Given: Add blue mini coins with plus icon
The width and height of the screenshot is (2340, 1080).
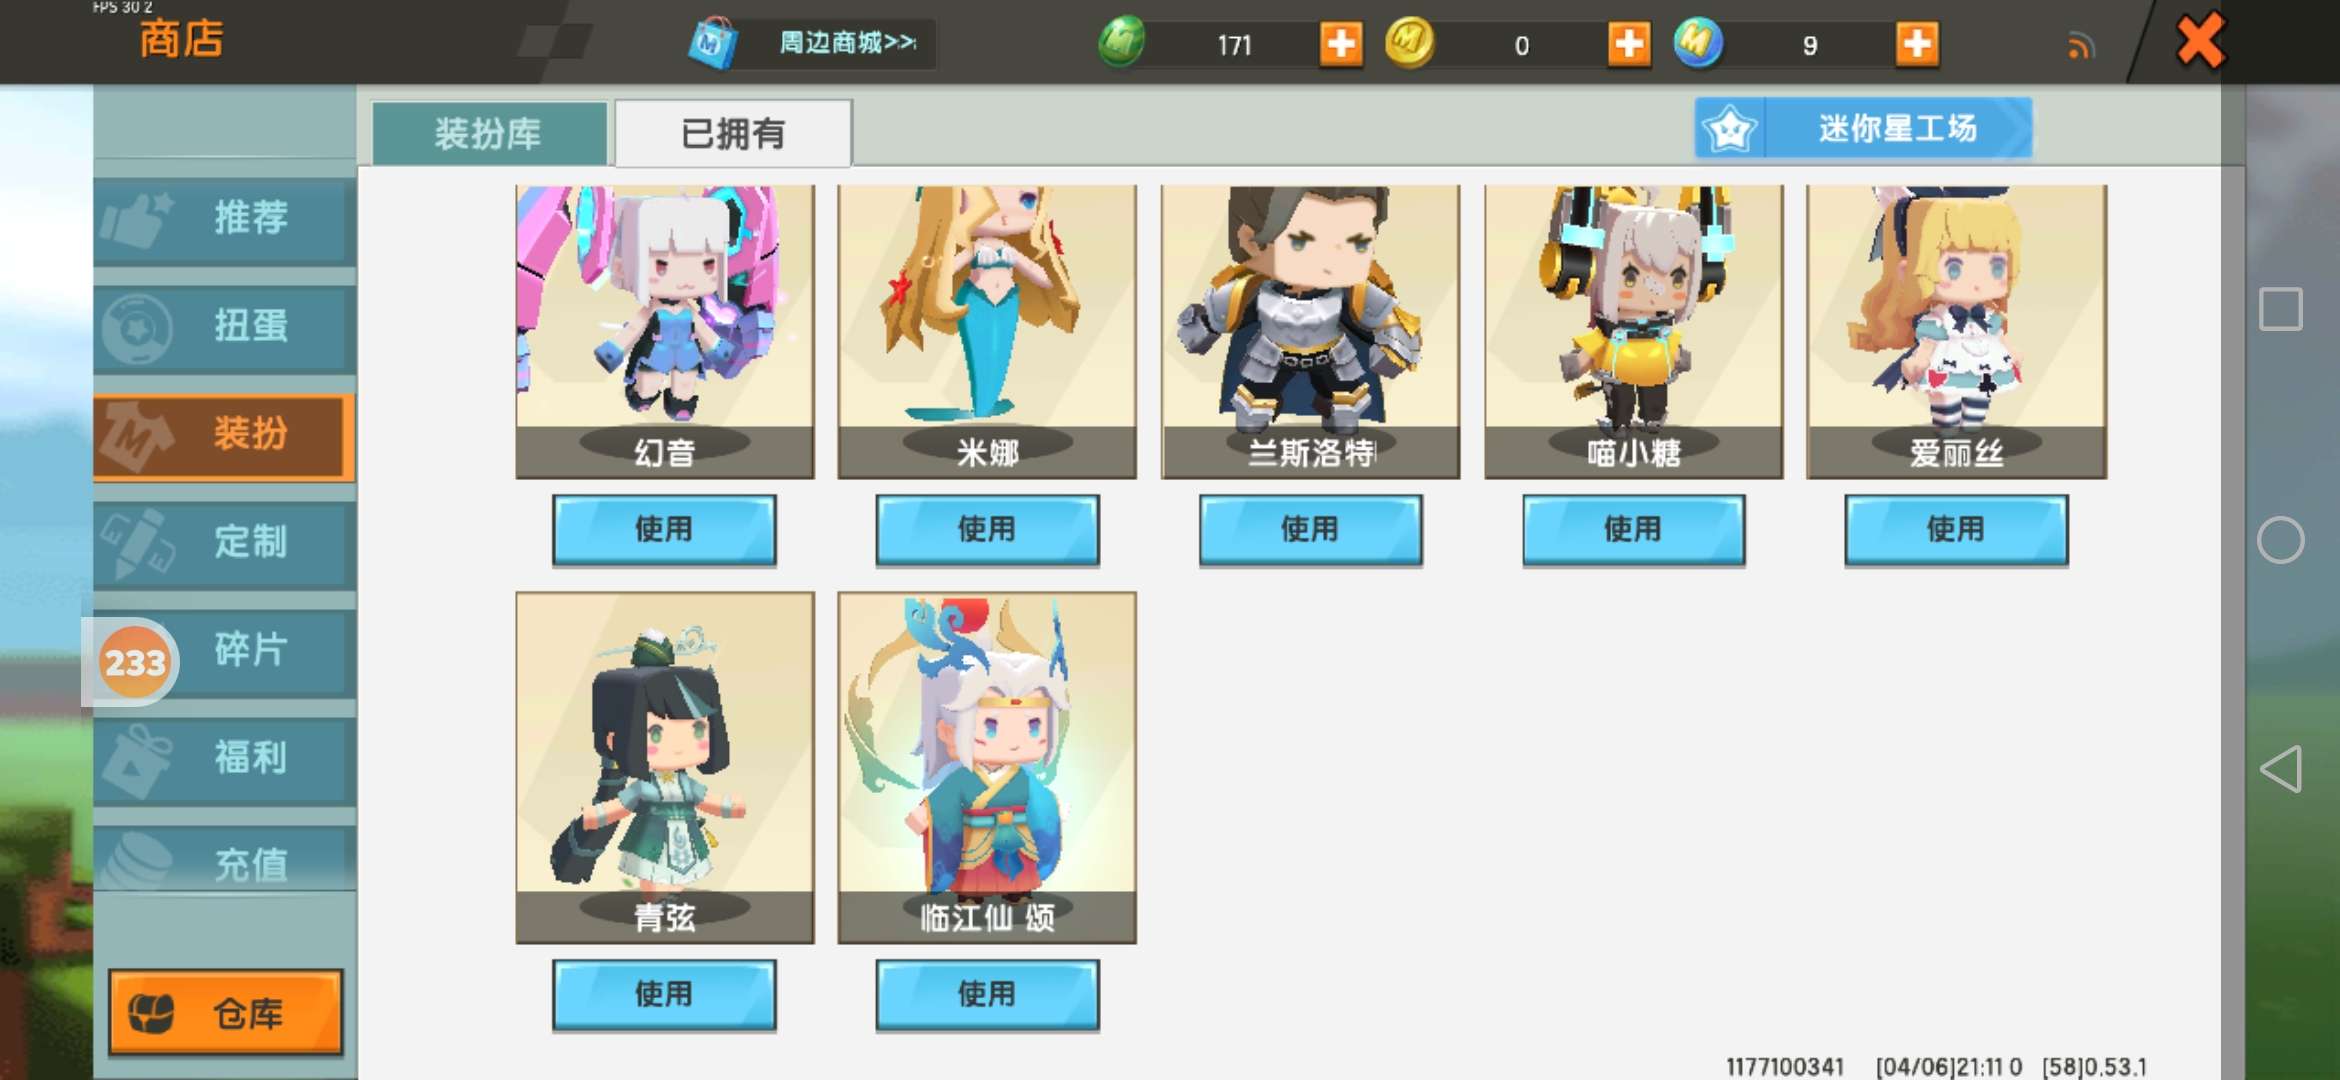Looking at the screenshot, I should (1917, 44).
